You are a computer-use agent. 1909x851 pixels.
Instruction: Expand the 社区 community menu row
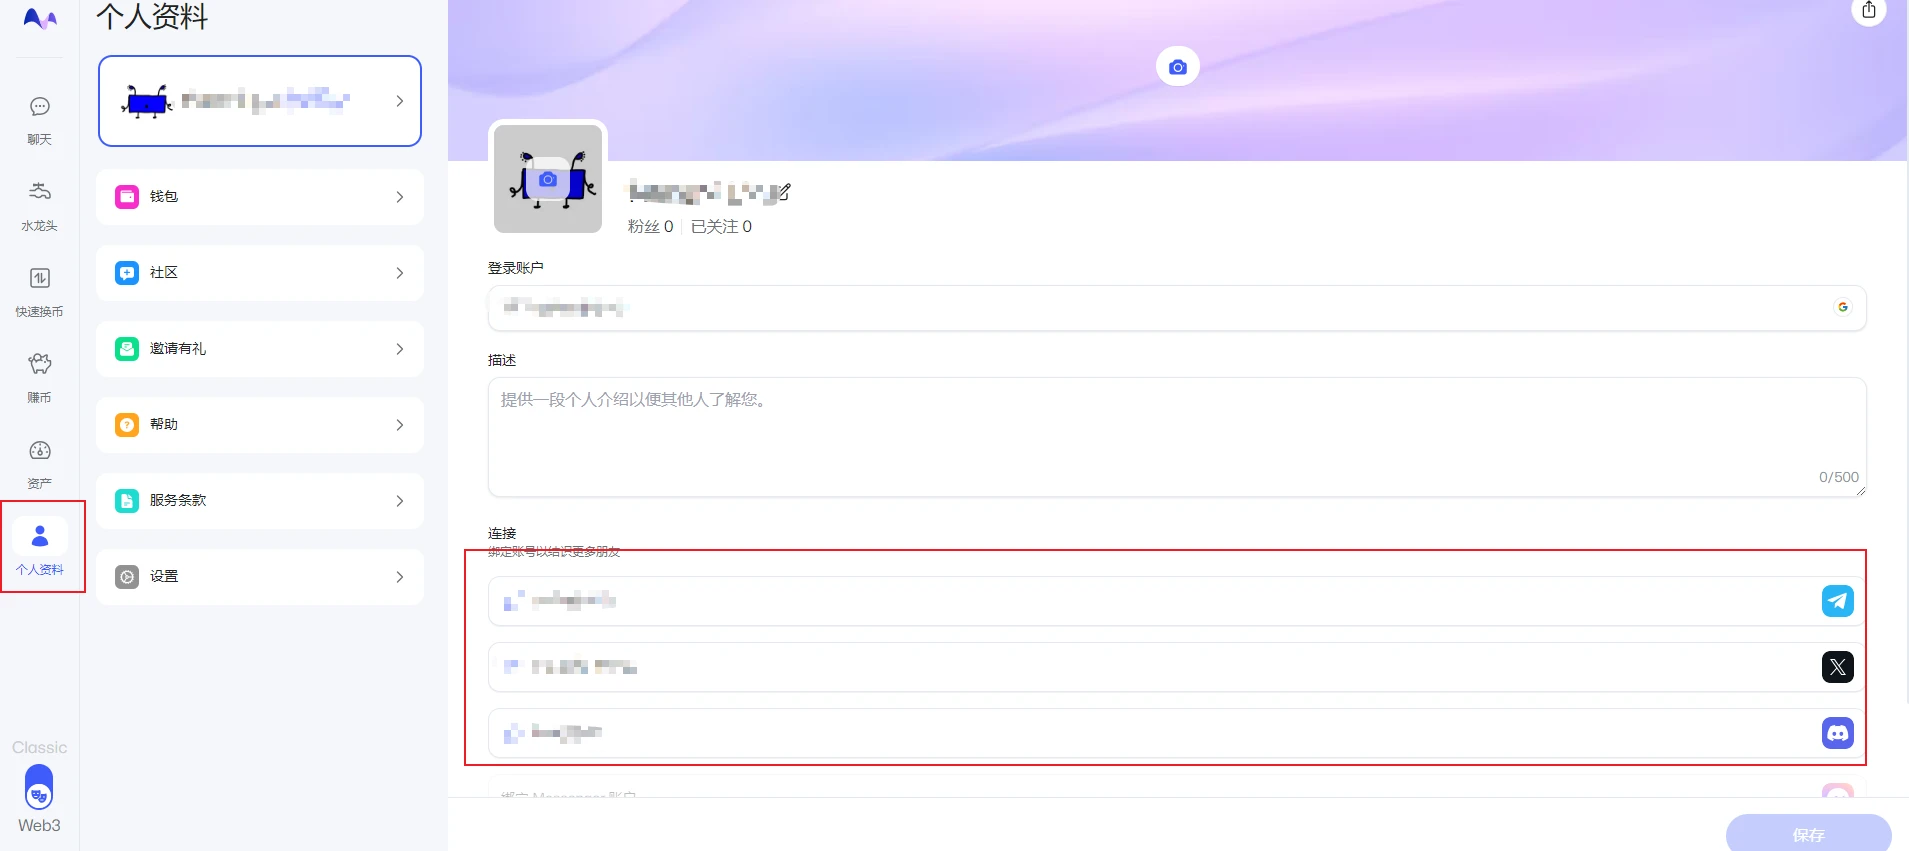(x=260, y=273)
